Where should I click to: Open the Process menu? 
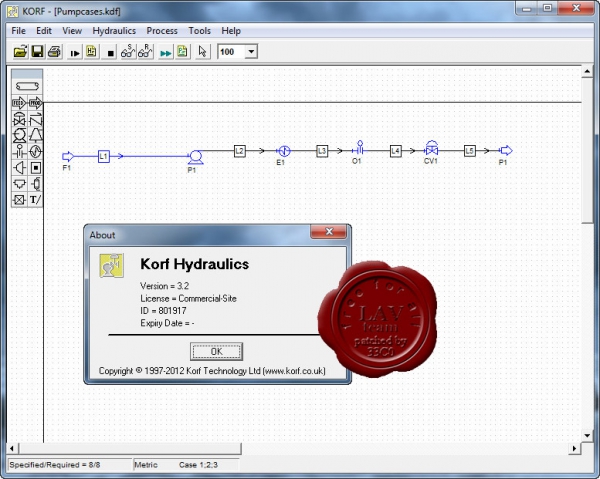click(x=162, y=31)
